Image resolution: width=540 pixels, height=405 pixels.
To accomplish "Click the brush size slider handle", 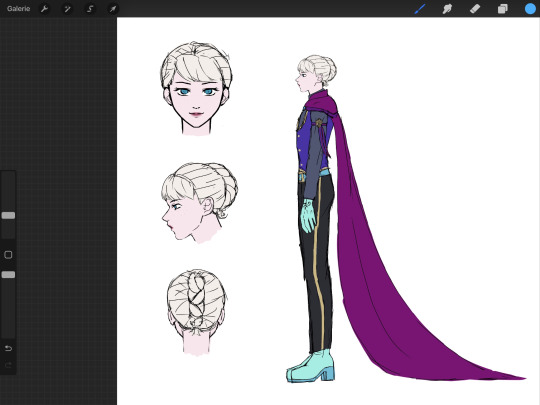I will pyautogui.click(x=8, y=216).
